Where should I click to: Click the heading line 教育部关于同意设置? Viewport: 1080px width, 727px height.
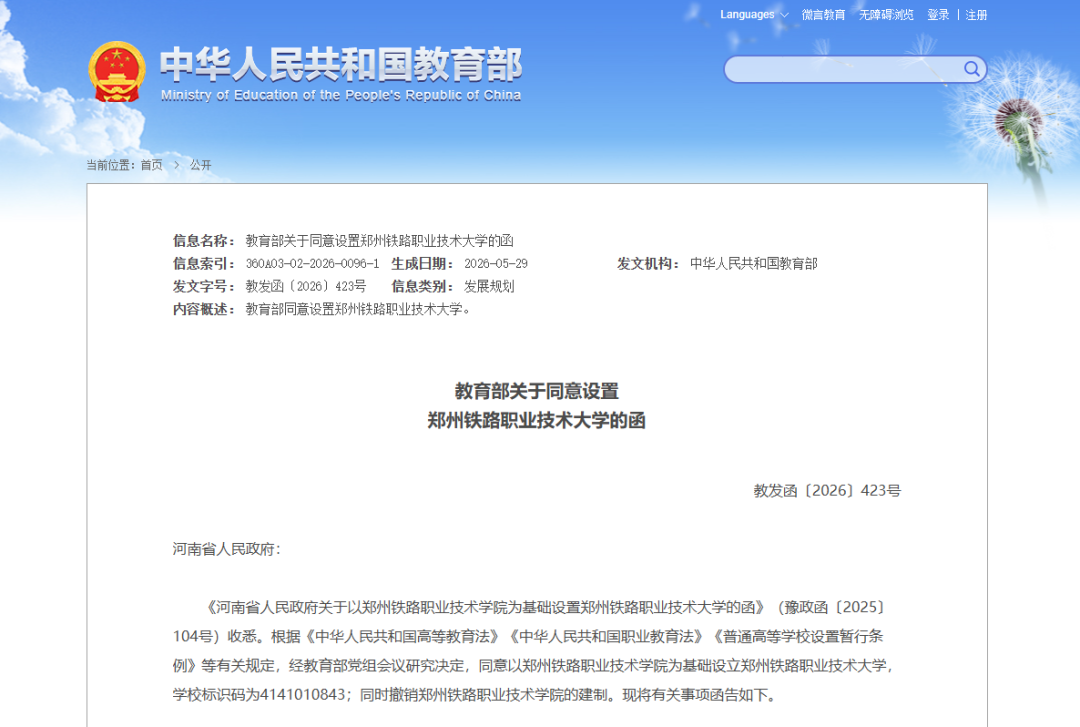(537, 391)
